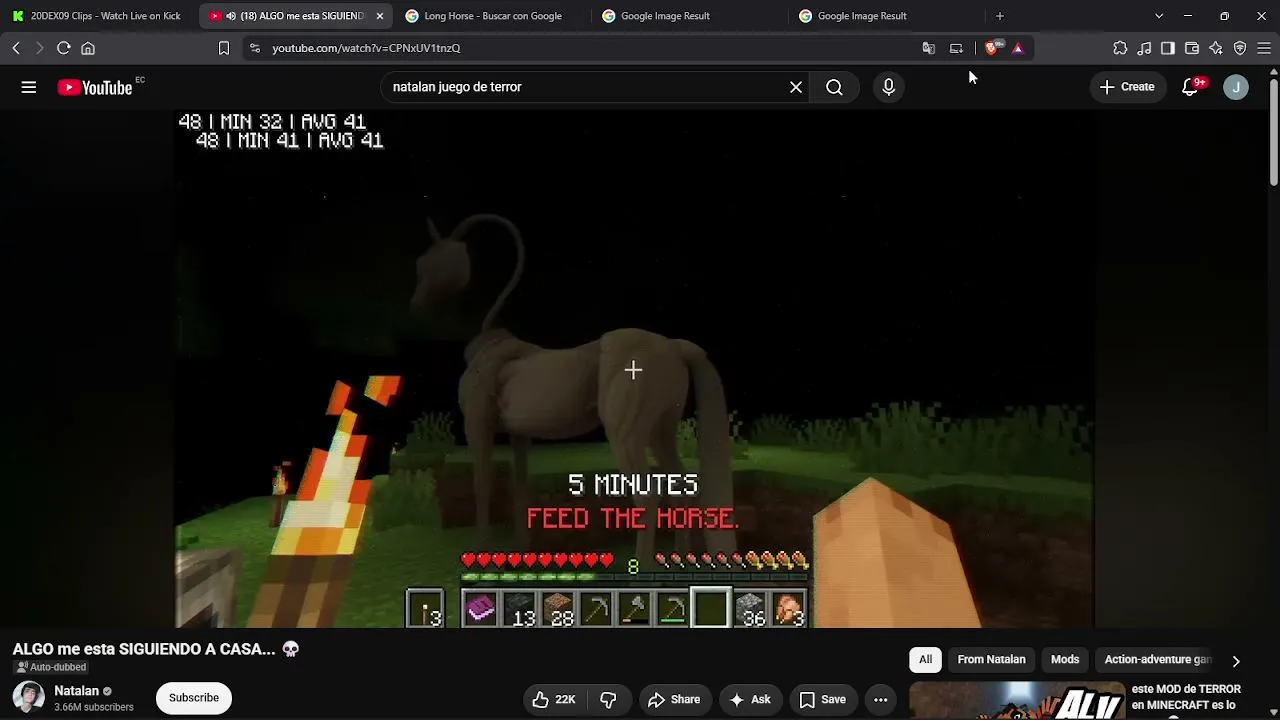The width and height of the screenshot is (1280, 720).
Task: Close the YouTube tab
Action: (x=380, y=16)
